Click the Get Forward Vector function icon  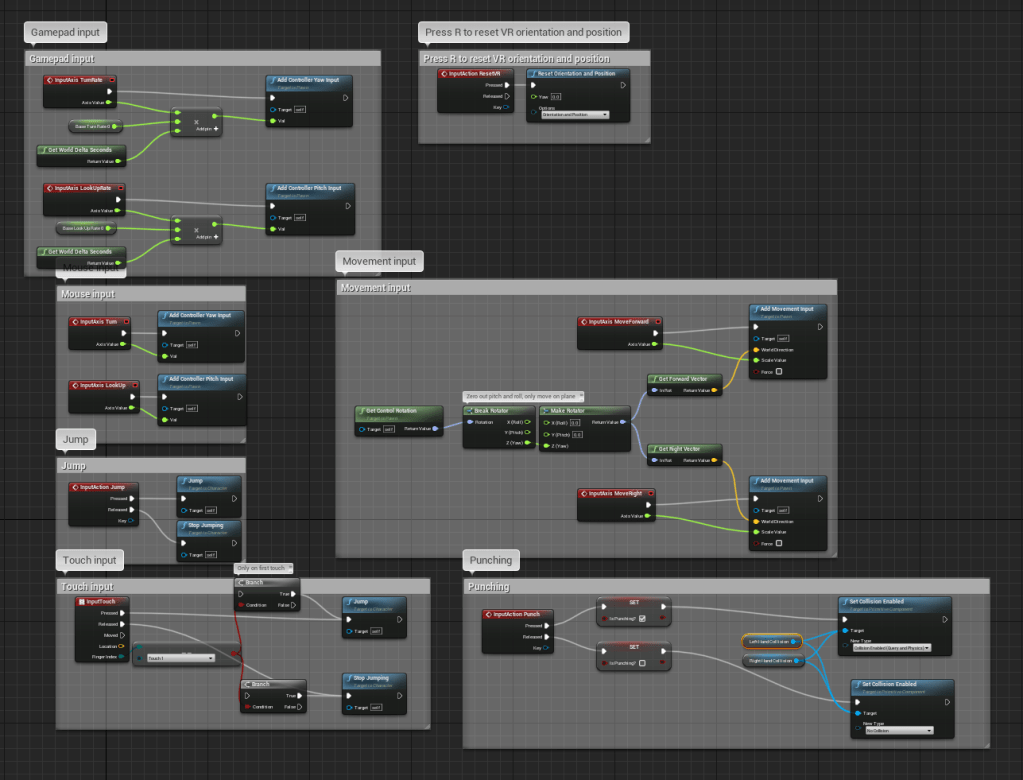(653, 379)
